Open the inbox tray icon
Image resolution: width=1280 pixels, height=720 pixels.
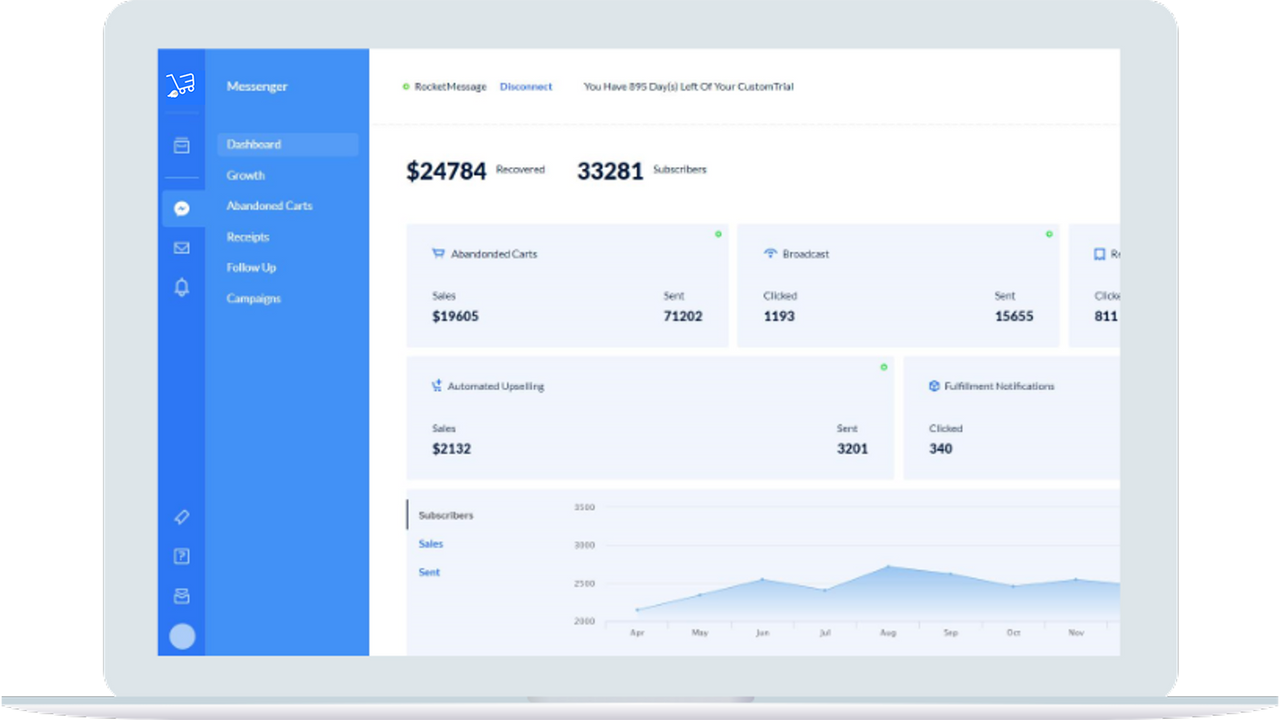click(181, 596)
